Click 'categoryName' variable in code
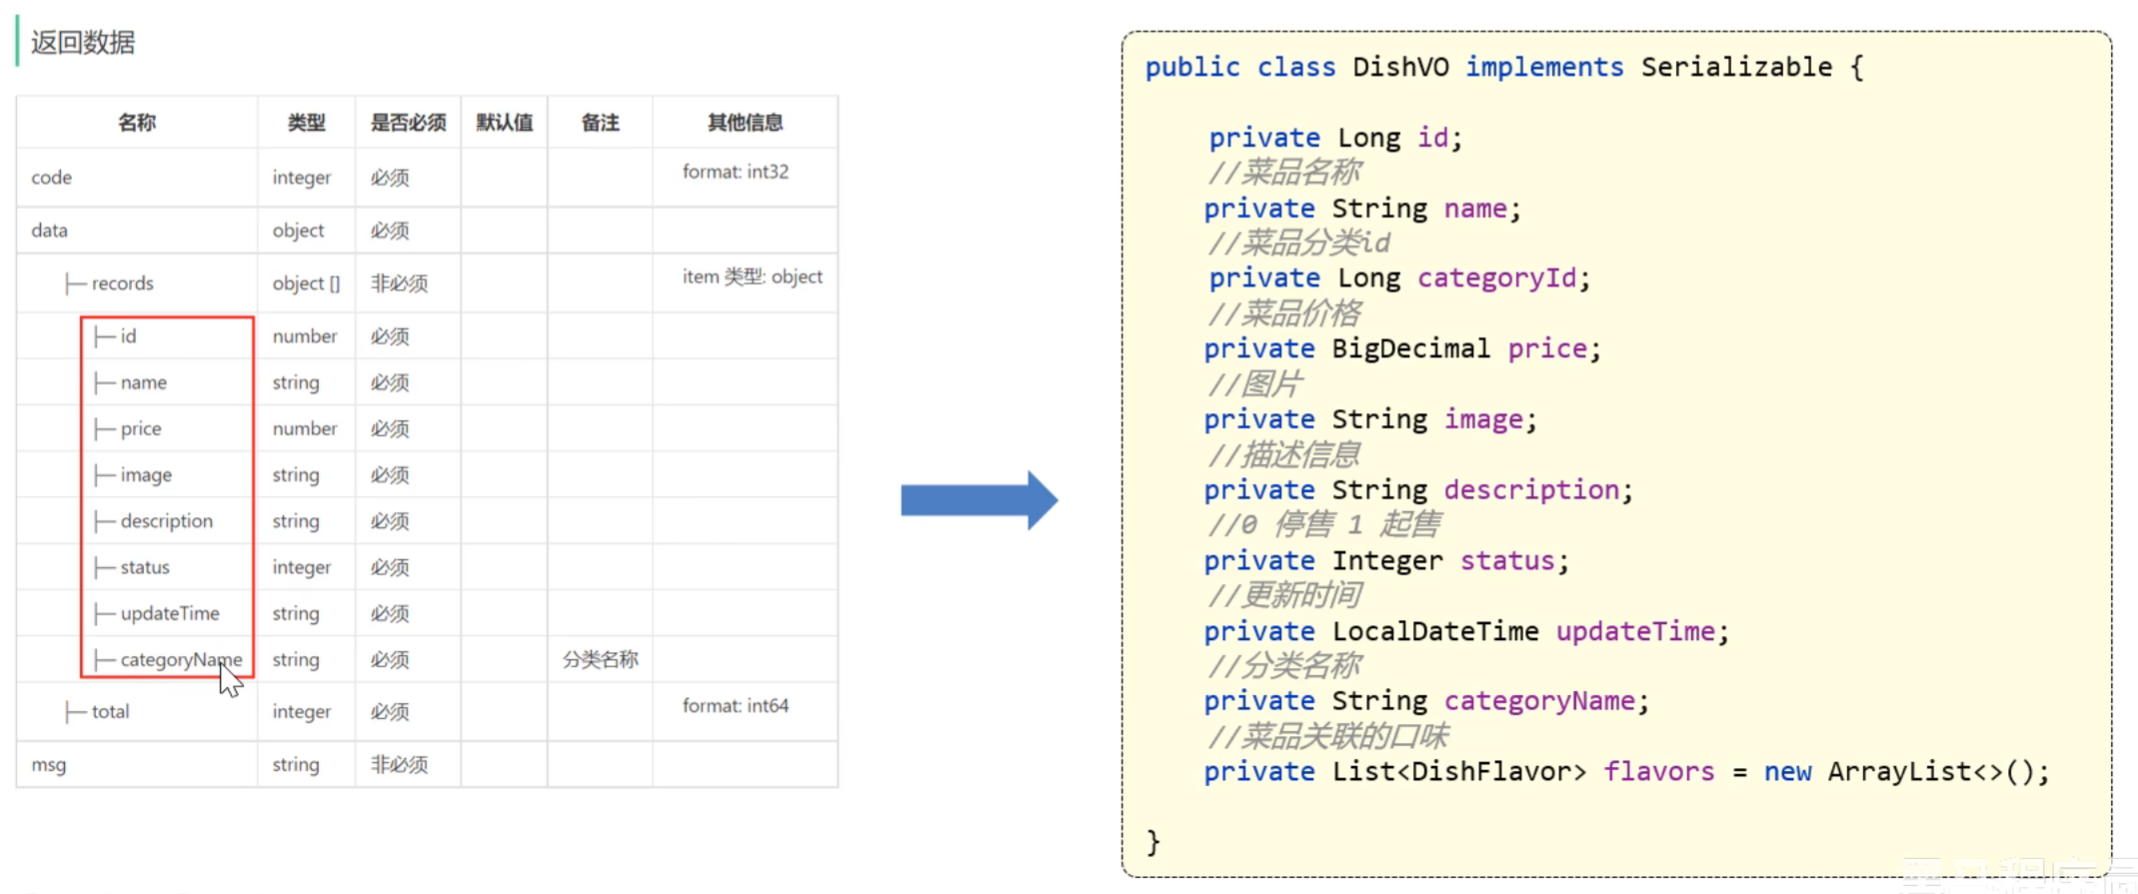2138x894 pixels. [x=1539, y=701]
